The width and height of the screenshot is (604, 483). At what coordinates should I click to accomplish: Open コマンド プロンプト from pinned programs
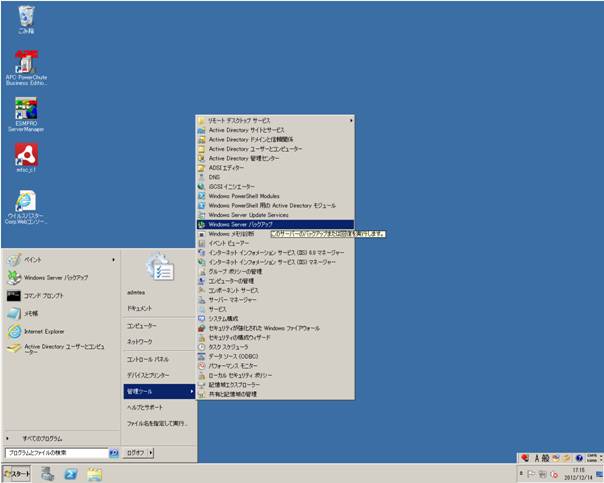[x=44, y=296]
